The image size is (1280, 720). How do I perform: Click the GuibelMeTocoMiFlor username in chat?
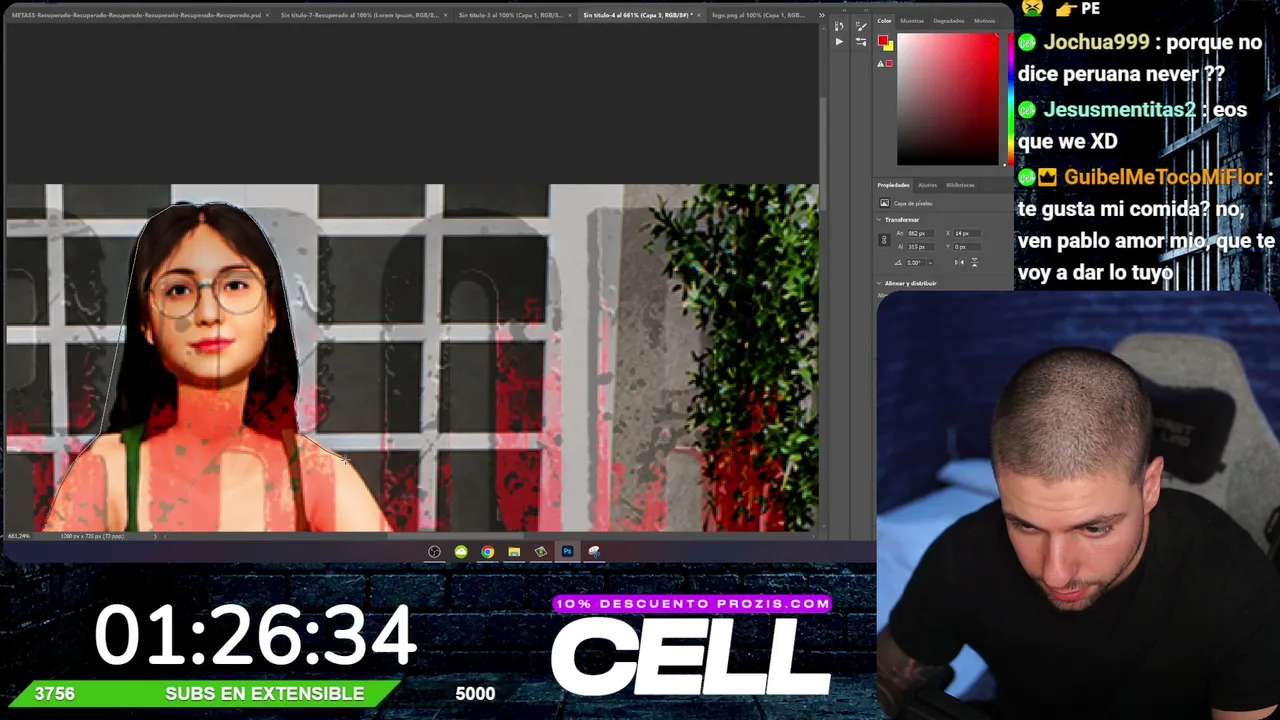1163,177
